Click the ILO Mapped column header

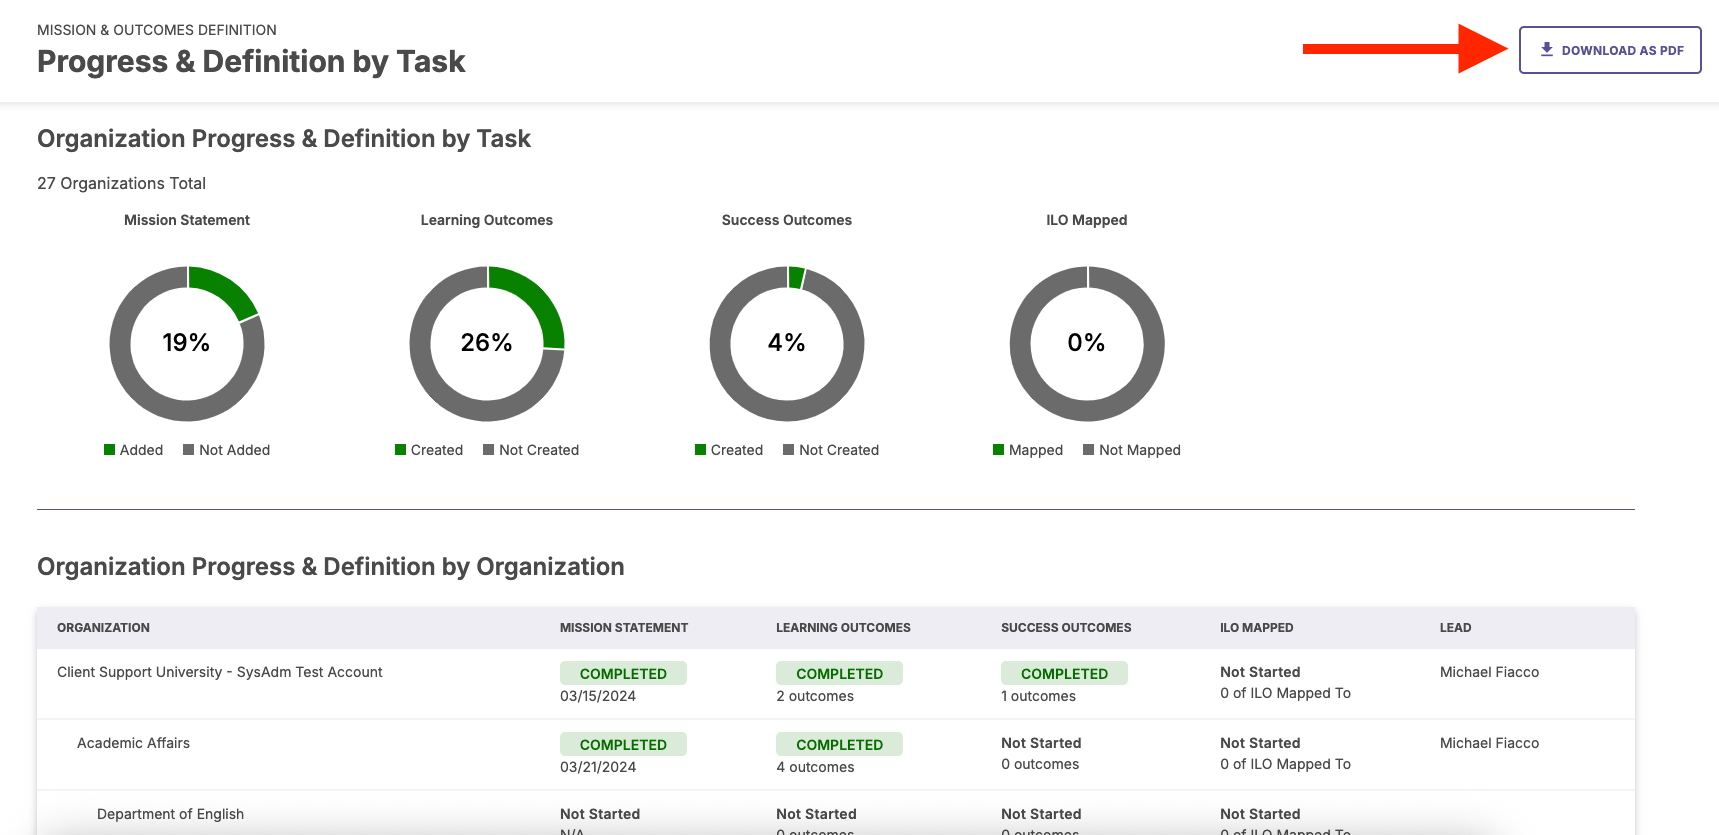click(x=1256, y=628)
